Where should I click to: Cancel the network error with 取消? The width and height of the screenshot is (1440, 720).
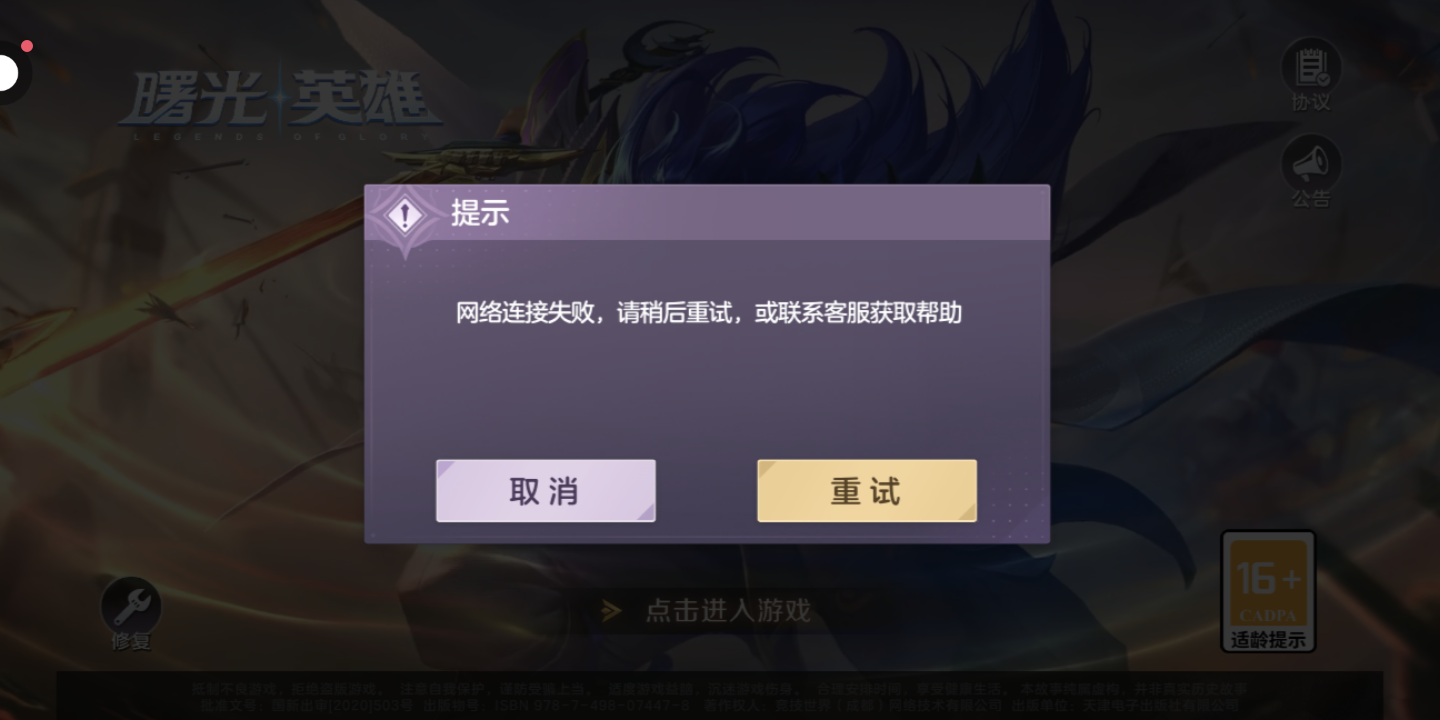(546, 490)
